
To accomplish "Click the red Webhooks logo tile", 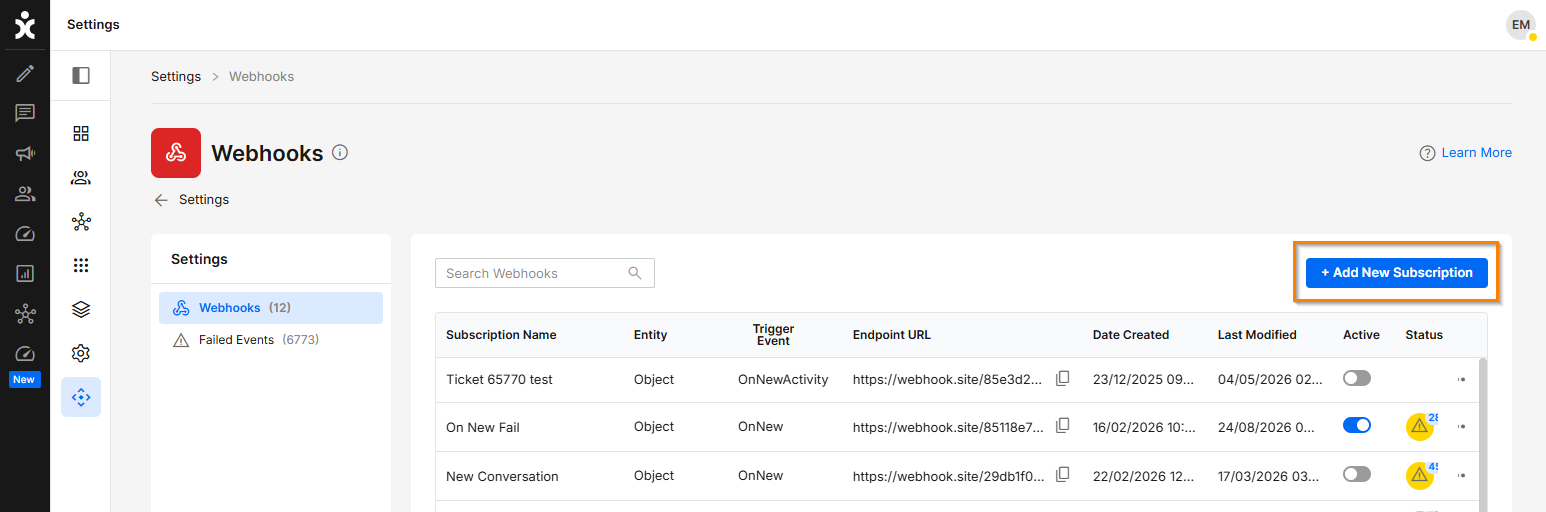I will click(176, 153).
